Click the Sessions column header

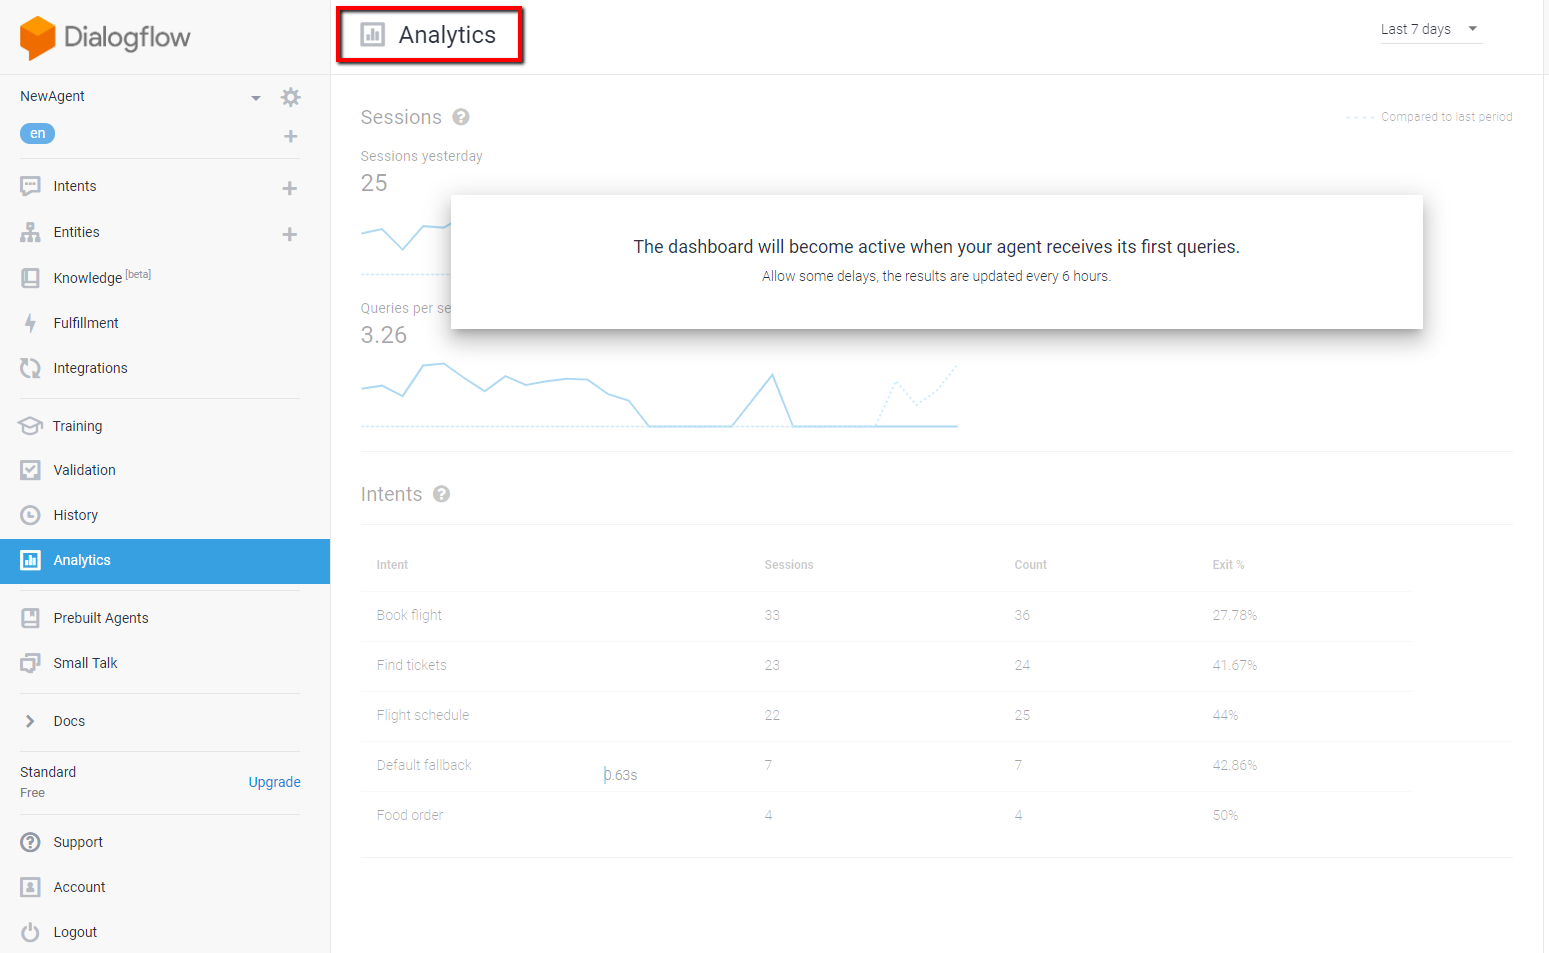click(x=789, y=565)
